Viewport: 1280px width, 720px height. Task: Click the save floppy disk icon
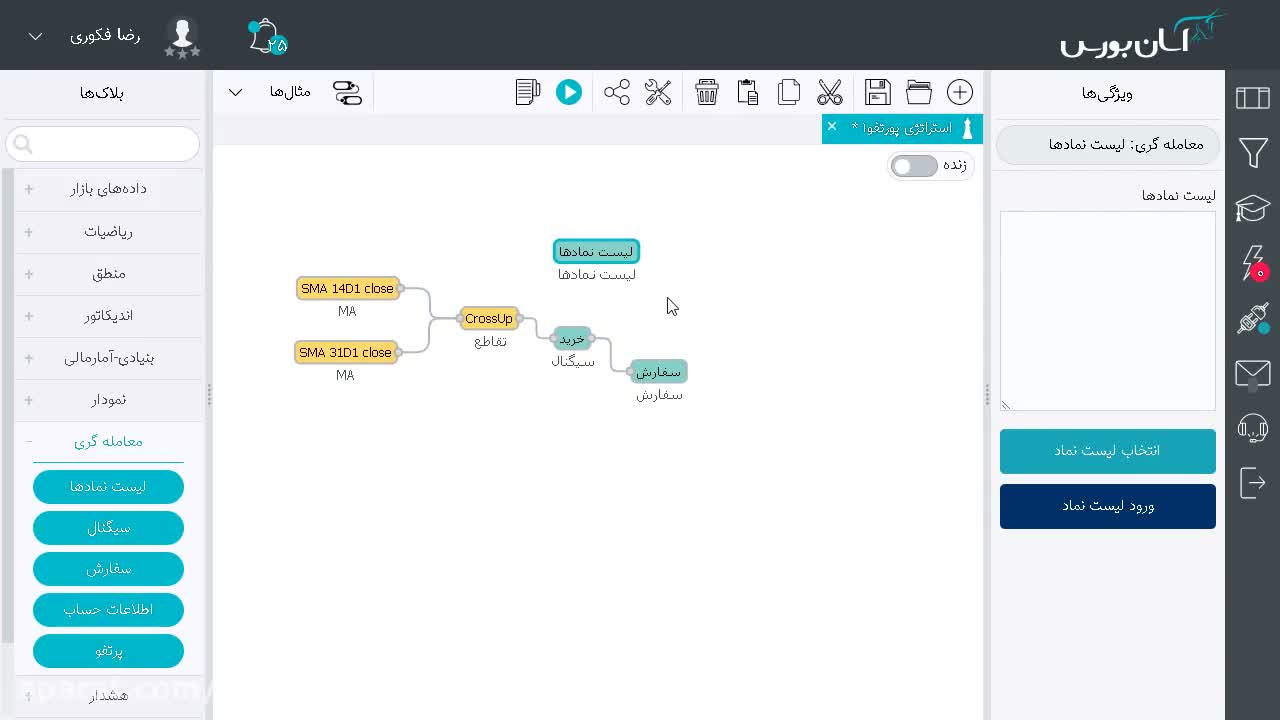(x=878, y=92)
